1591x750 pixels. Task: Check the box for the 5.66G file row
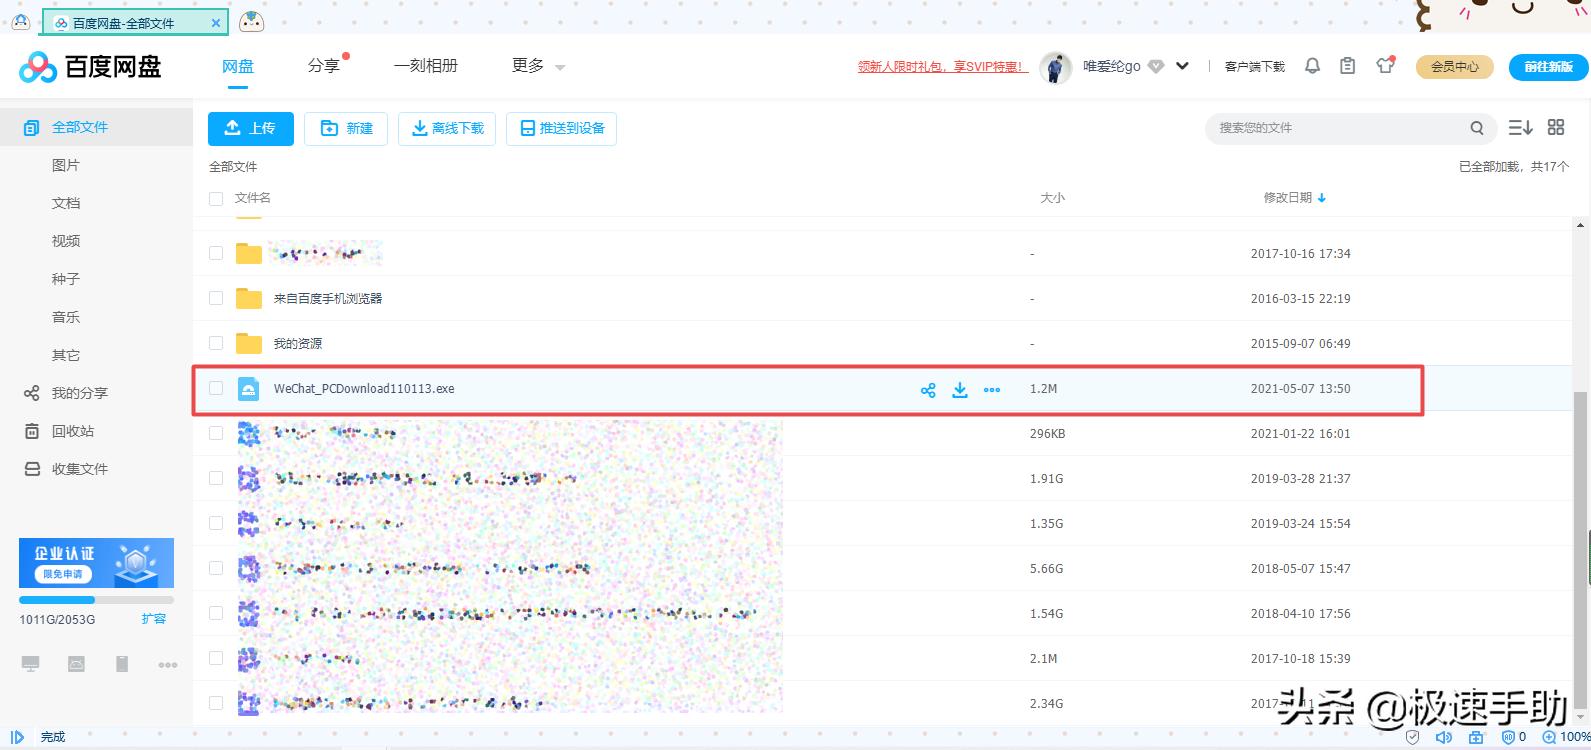[x=215, y=568]
